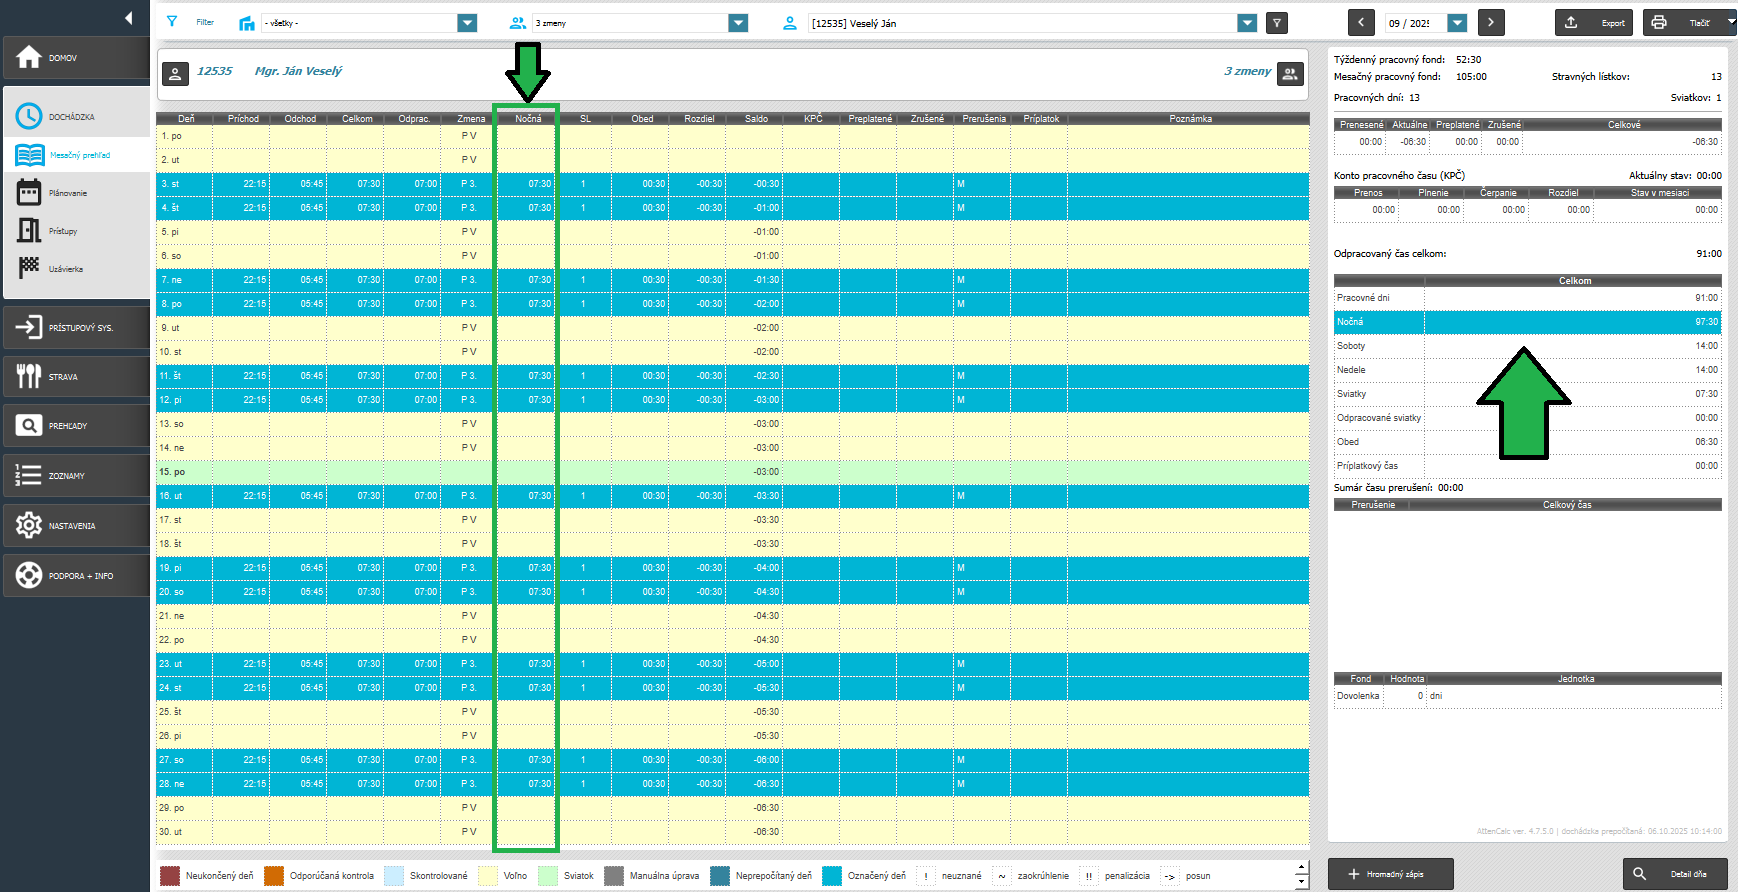Screen dimensions: 1738x892
Task: Open the Mesačný prehľad view
Action: pyautogui.click(x=79, y=155)
